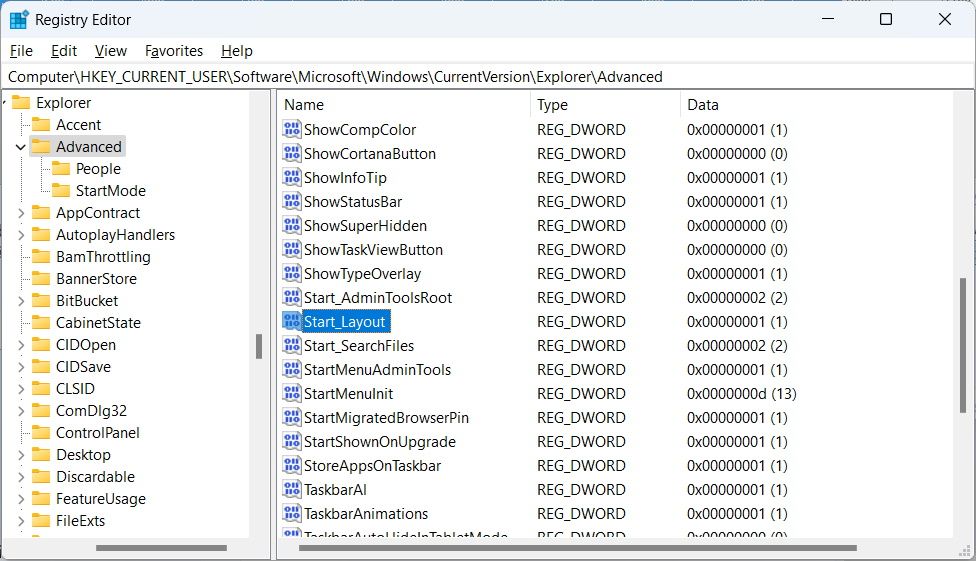The width and height of the screenshot is (976, 561).
Task: Click the DWORD icon beside ShowSuperHidden
Action: tap(291, 225)
